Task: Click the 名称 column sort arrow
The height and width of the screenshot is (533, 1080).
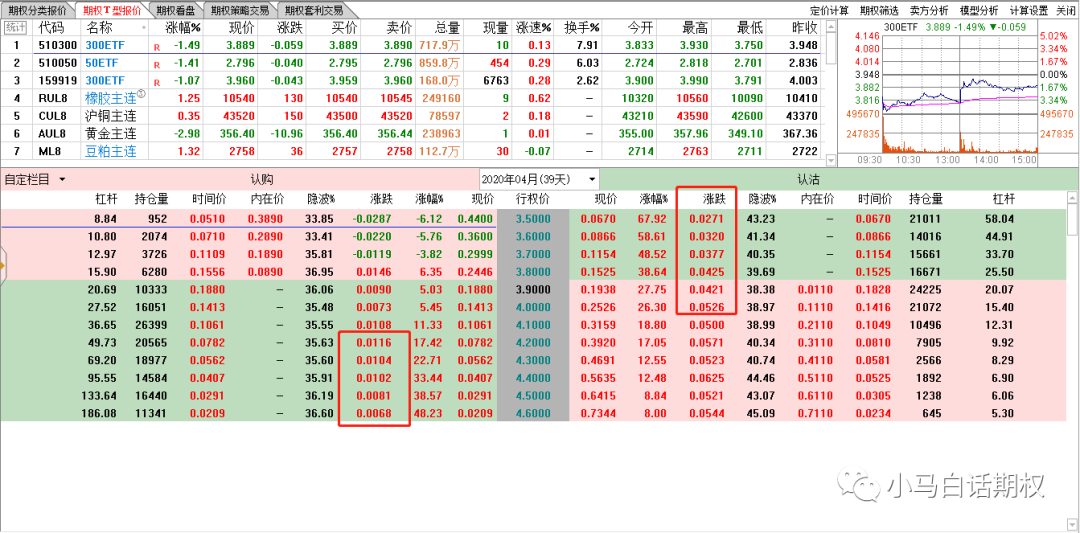Action: (x=143, y=28)
